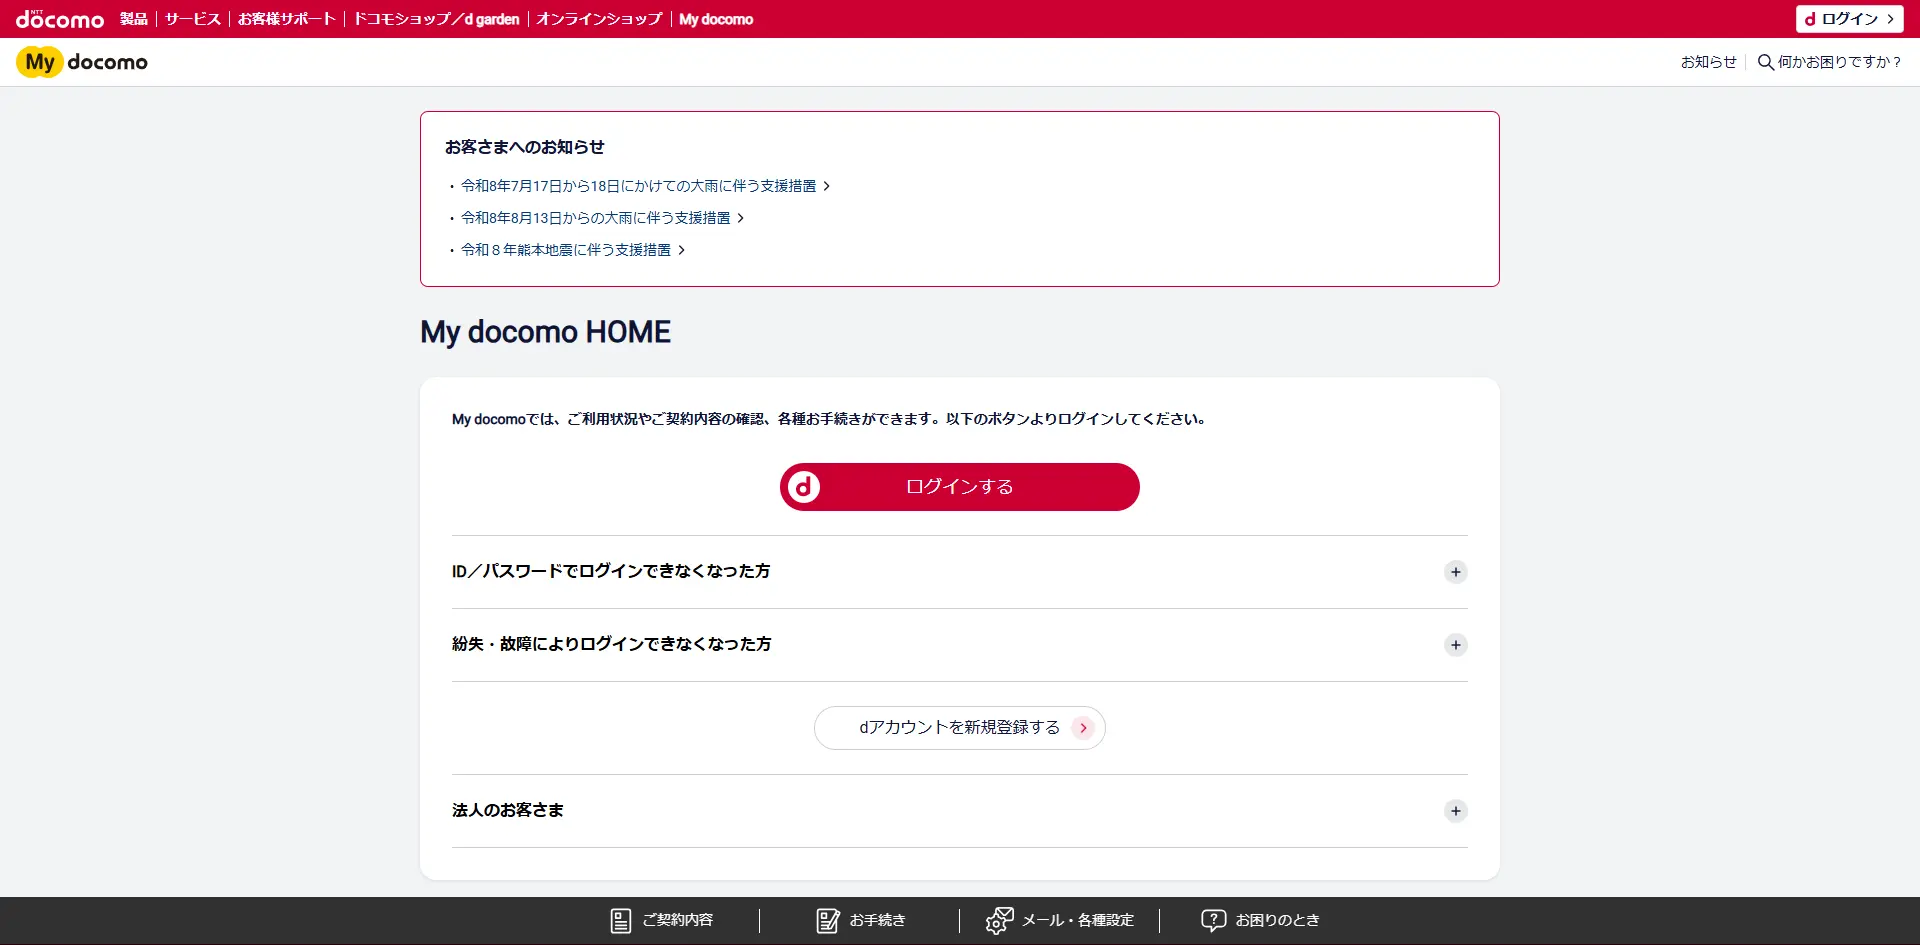
Task: Click the My docomo logo below the header
Action: pos(82,62)
